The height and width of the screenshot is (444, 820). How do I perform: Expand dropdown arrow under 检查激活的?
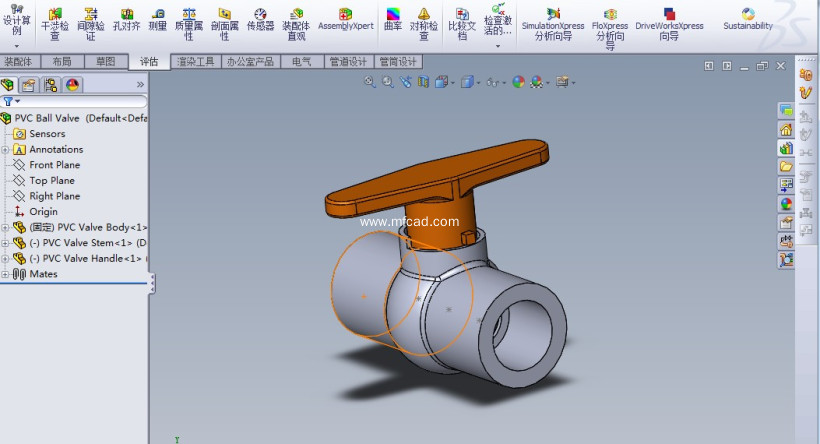(x=498, y=45)
